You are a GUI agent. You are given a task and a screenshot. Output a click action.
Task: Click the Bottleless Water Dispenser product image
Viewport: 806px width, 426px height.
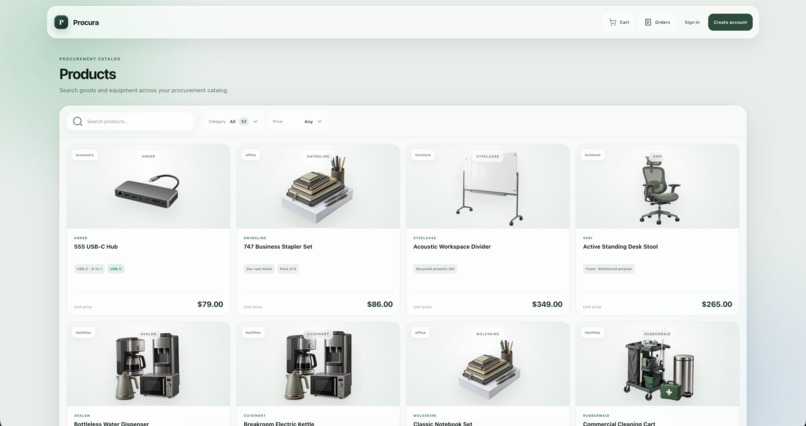(147, 366)
